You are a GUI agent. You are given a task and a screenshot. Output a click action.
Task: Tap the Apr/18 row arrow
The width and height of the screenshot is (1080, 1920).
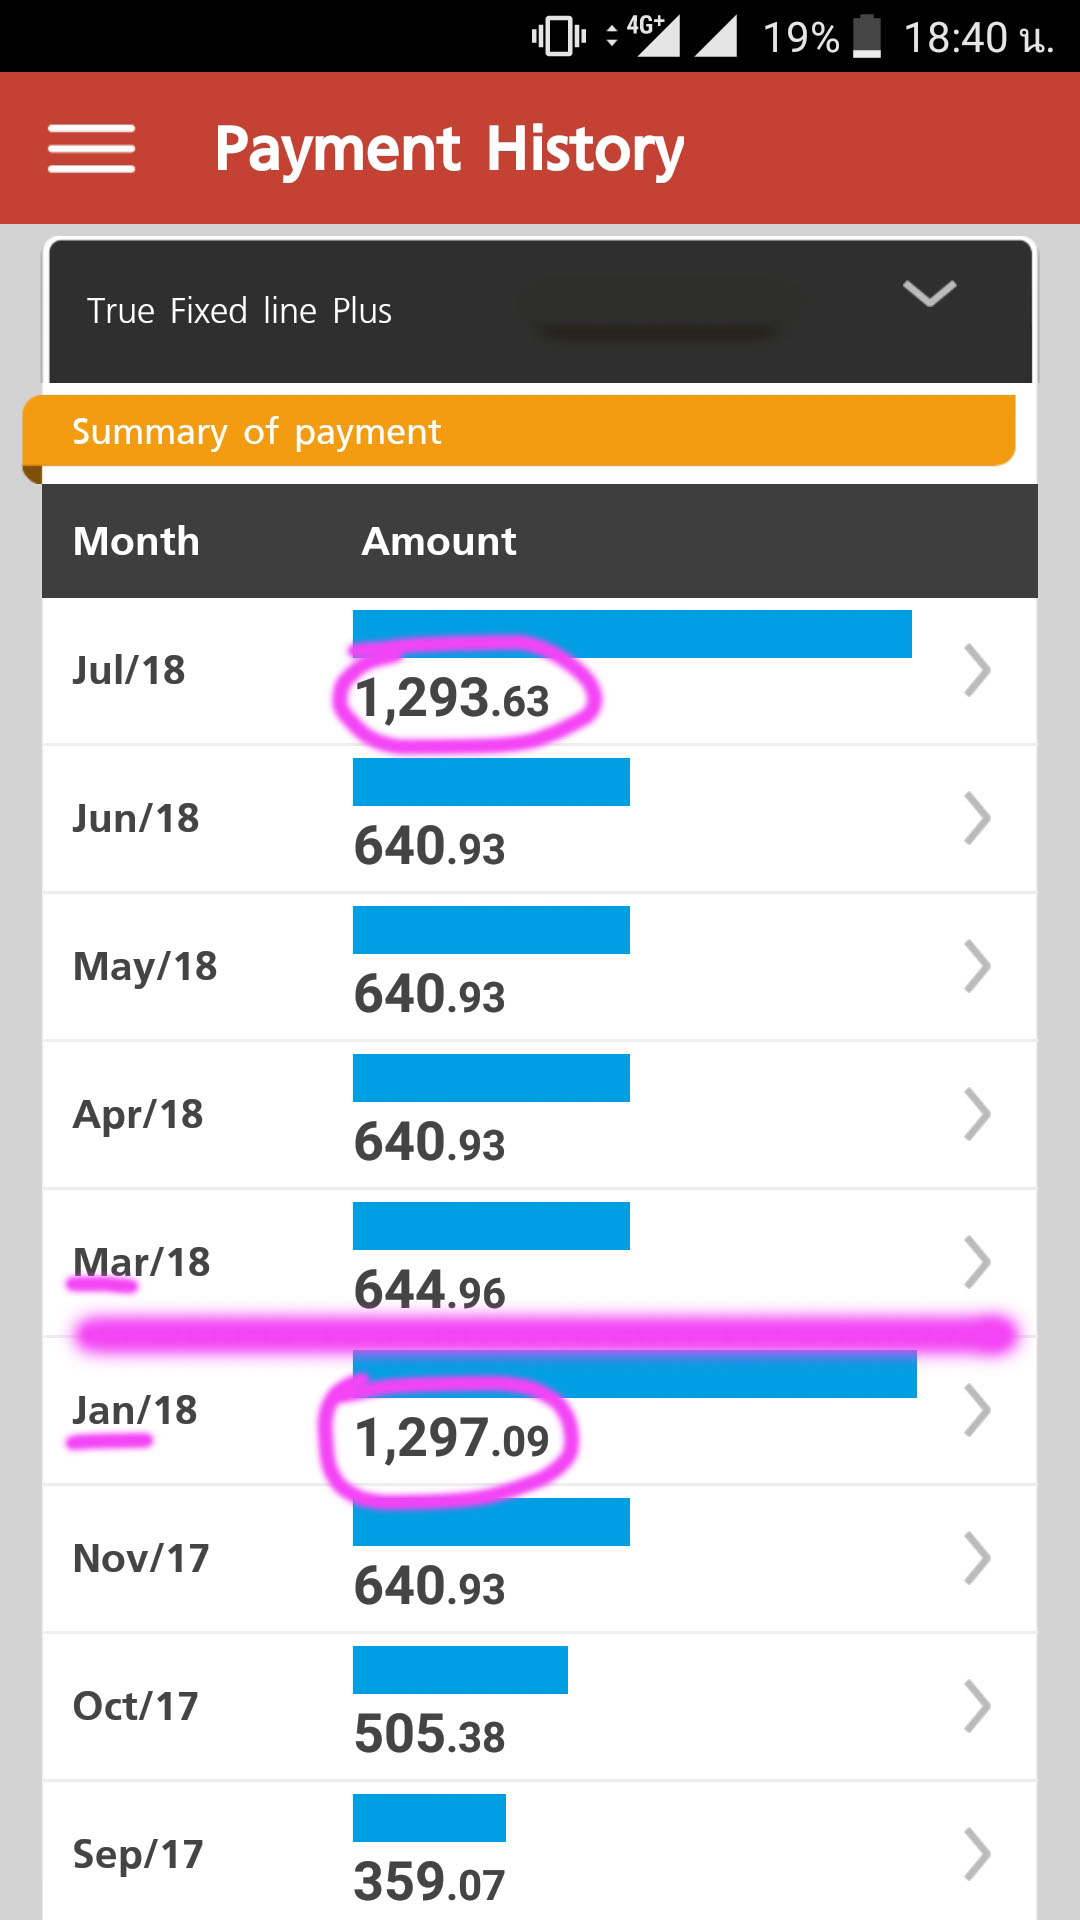tap(977, 1114)
